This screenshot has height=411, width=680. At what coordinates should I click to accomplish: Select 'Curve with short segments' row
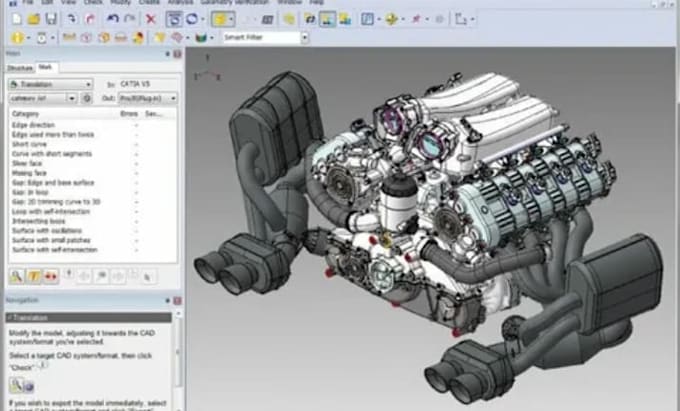point(92,153)
